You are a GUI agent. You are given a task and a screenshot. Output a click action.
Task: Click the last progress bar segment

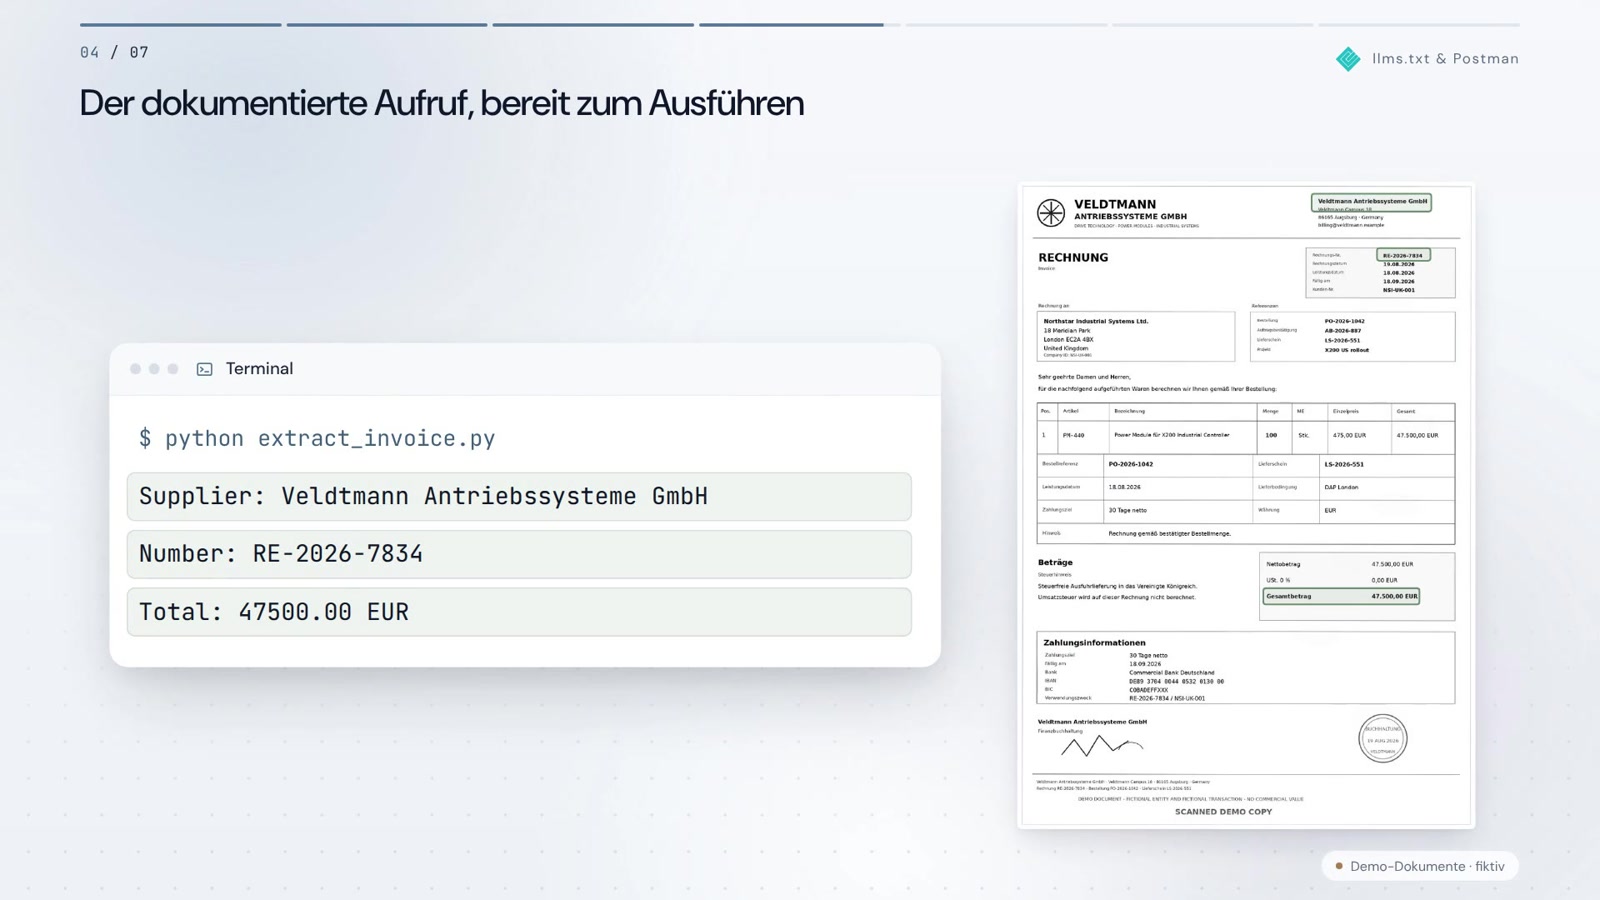(1419, 25)
